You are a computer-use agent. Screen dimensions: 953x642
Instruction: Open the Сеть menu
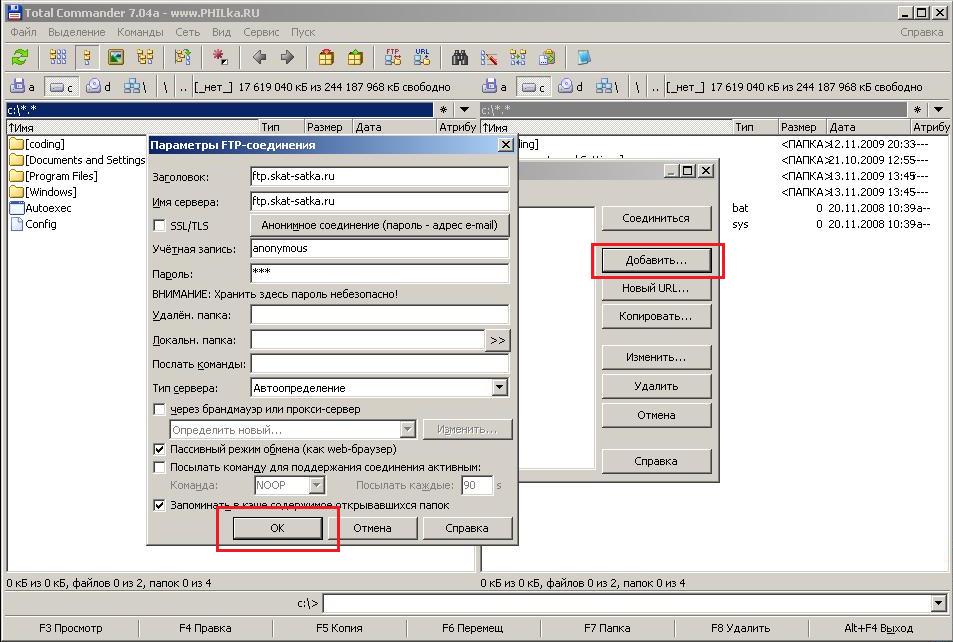(187, 32)
